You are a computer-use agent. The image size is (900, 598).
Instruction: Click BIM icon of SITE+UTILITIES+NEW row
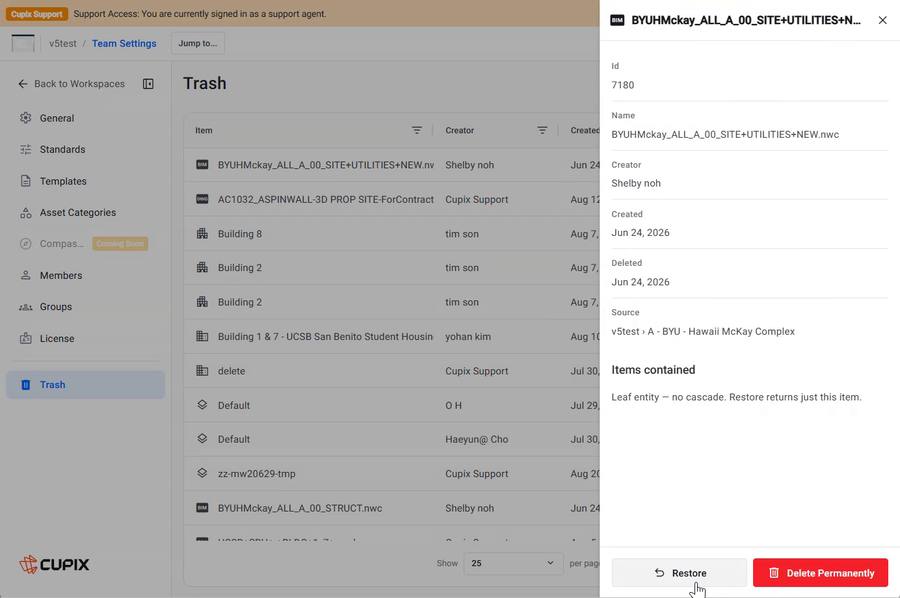(x=202, y=165)
